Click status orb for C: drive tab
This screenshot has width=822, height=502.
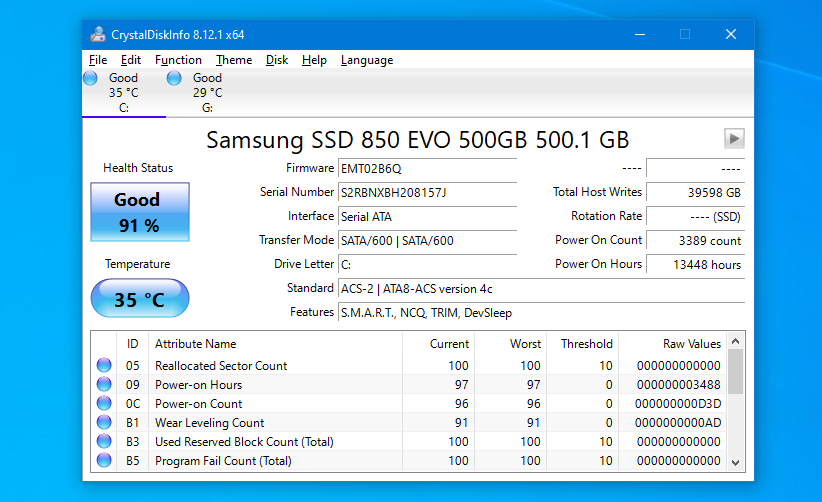coord(90,79)
